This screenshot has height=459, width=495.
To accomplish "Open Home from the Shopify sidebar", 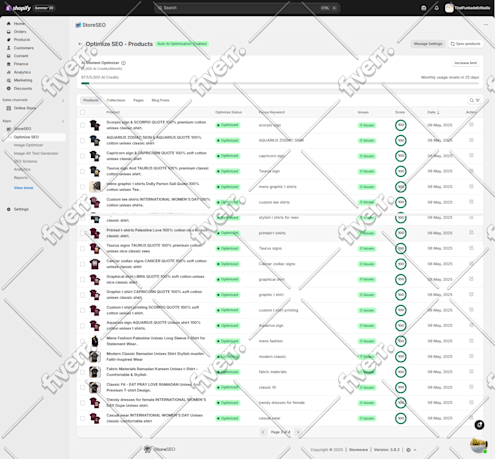I will click(x=19, y=24).
